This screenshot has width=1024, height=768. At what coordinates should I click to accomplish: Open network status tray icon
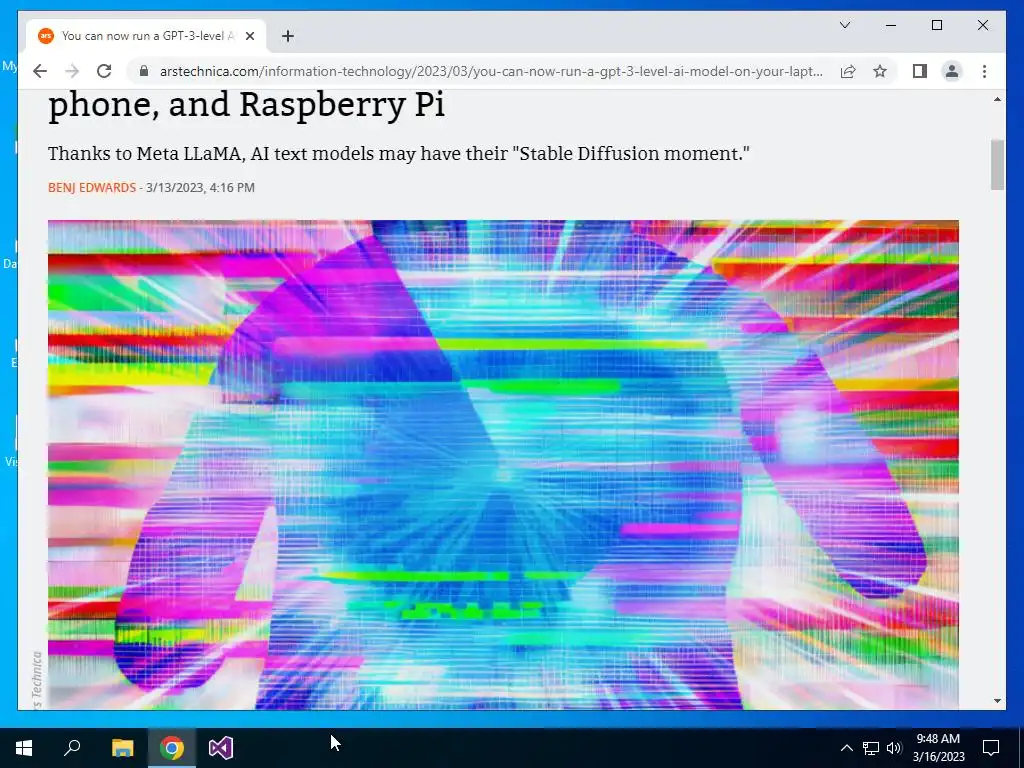point(871,748)
